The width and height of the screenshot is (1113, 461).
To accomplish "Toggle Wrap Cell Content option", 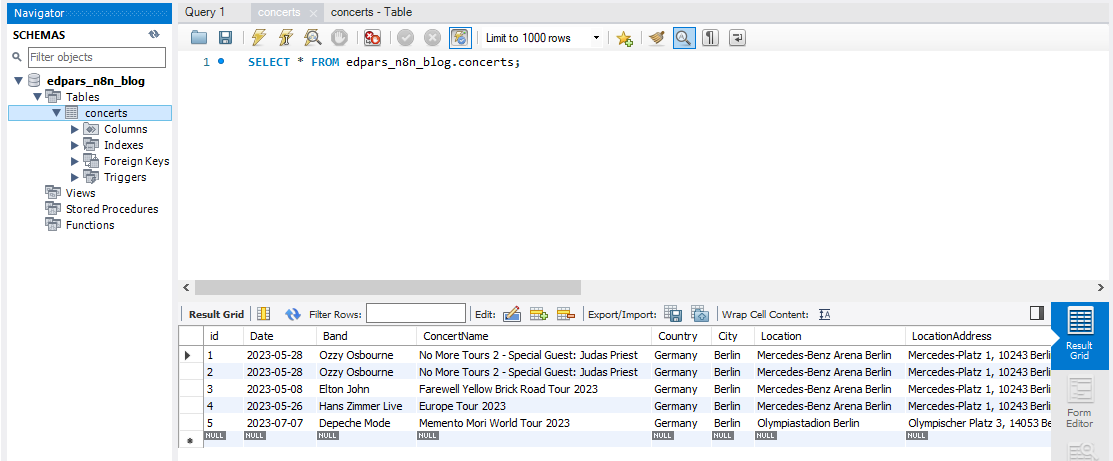I will click(x=825, y=314).
